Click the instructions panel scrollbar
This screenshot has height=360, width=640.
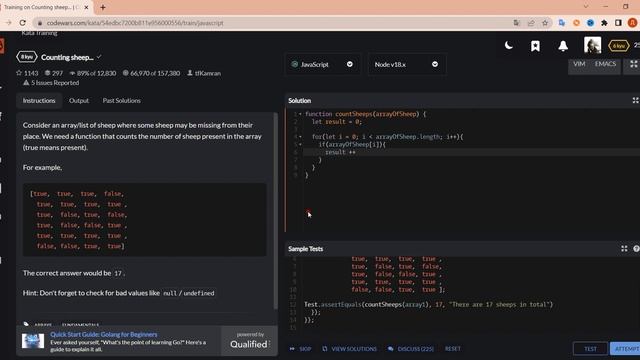point(276,211)
